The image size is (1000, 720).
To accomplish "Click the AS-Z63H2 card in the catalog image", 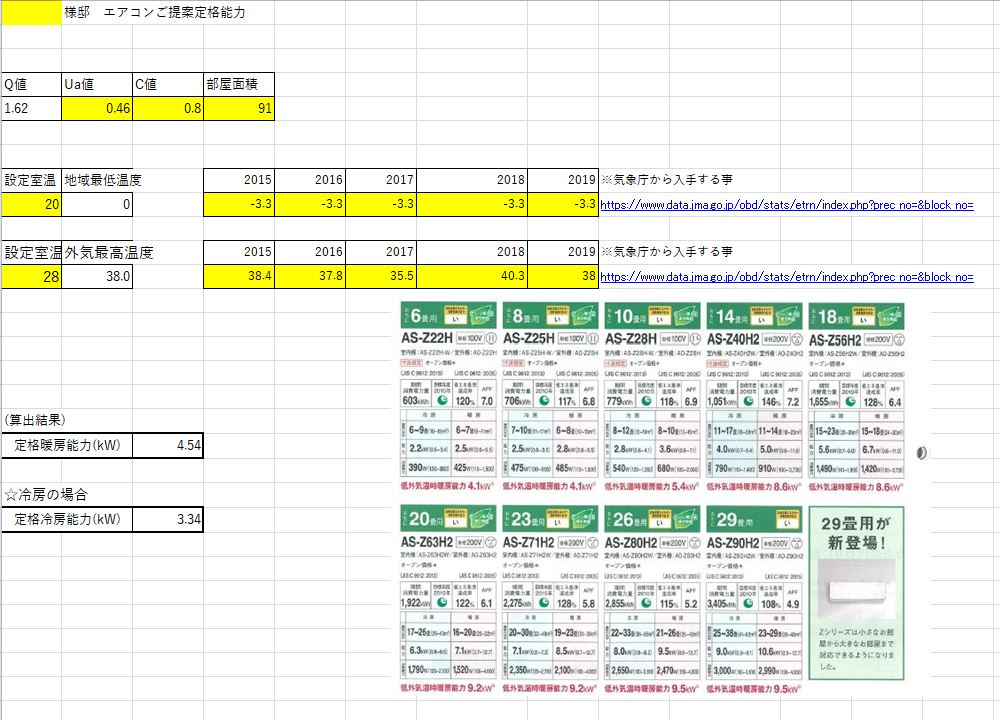I will (448, 599).
